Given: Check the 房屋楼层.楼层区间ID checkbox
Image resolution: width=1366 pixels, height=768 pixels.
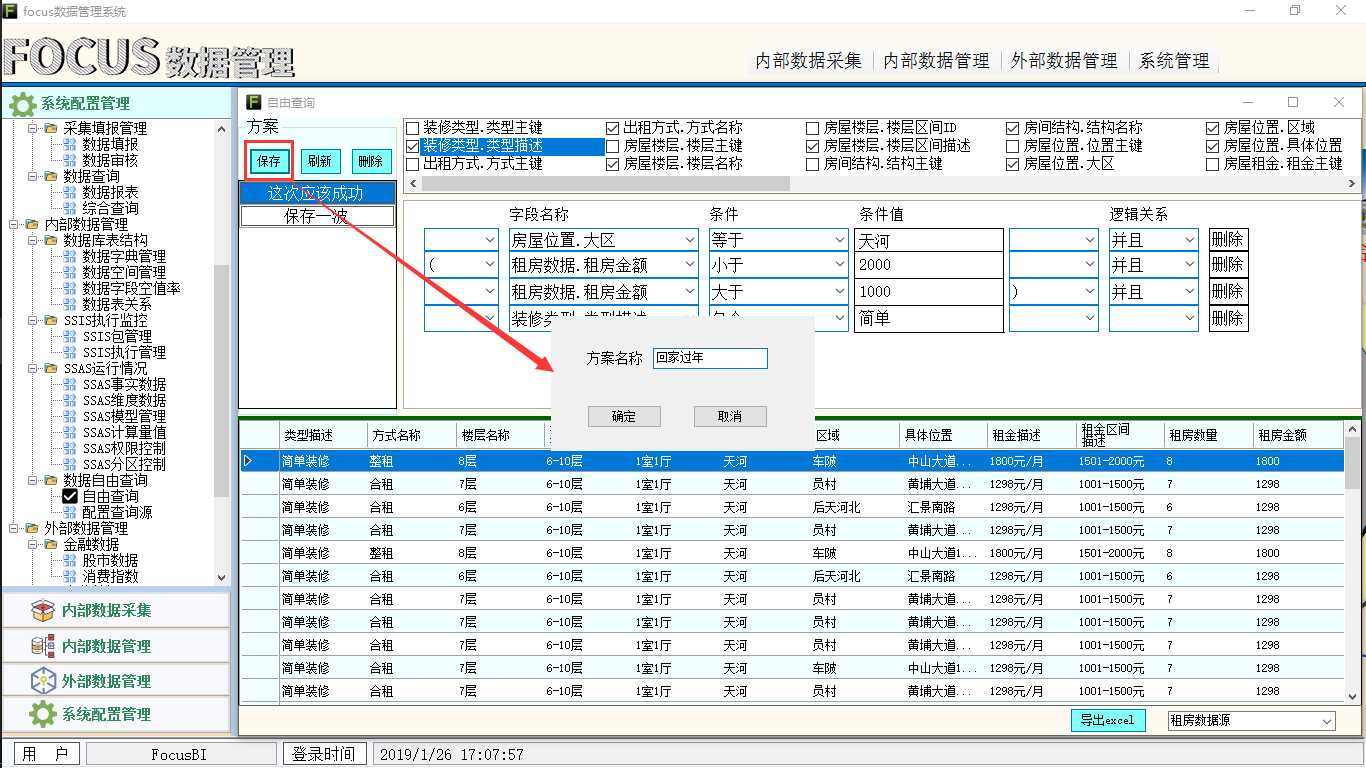Looking at the screenshot, I should 813,128.
